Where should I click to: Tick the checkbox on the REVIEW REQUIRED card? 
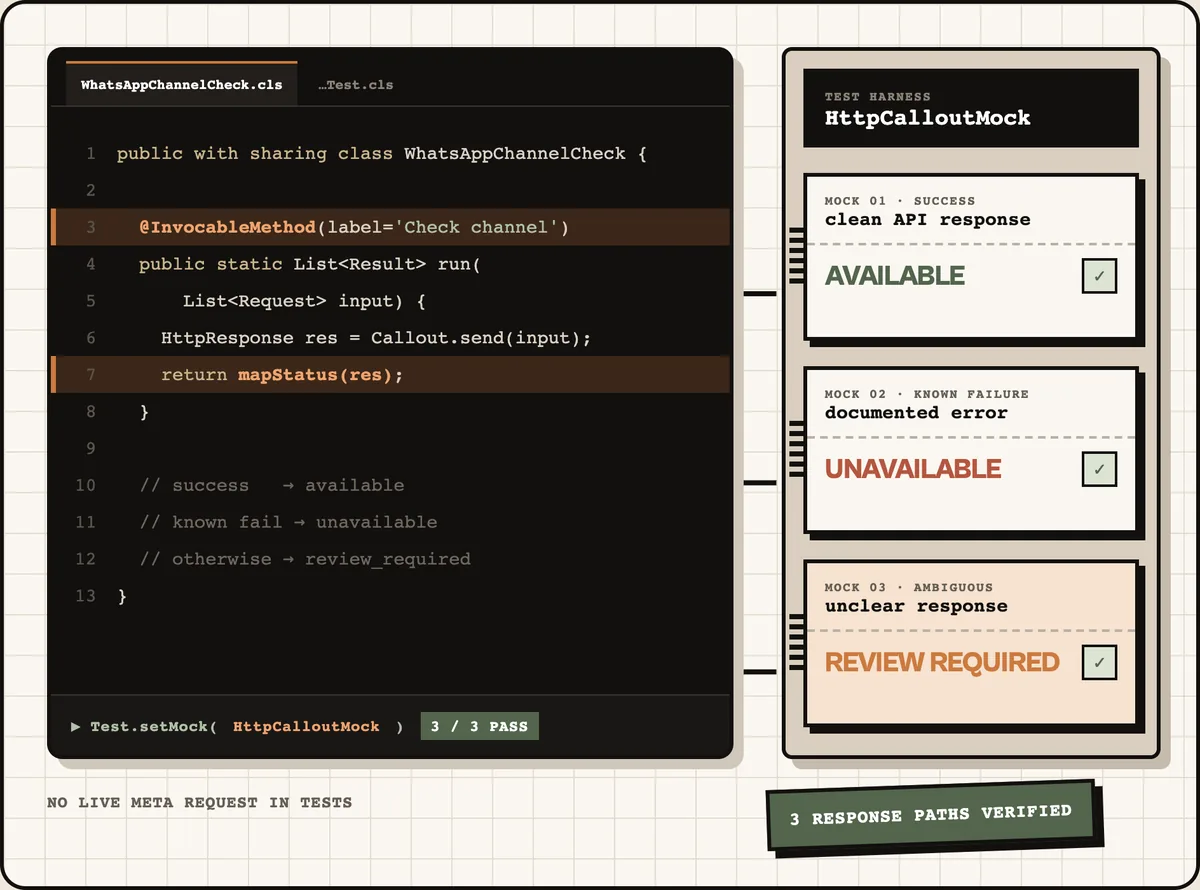[1099, 662]
